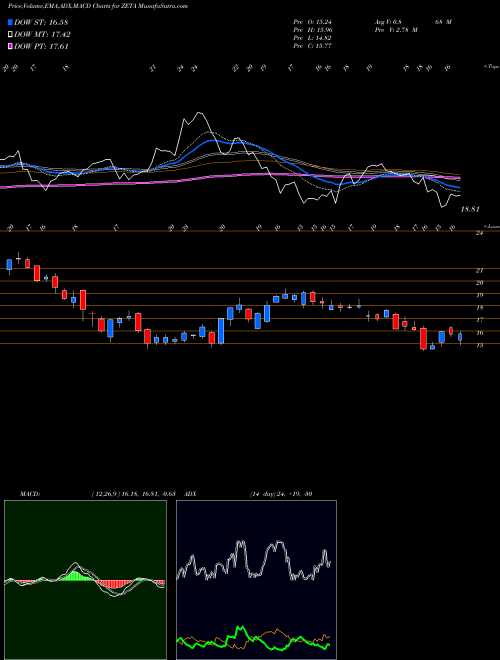This screenshot has height=660, width=500.
Task: Click the chart title for ZETA MunafaSutra.com
Action: 98,6
